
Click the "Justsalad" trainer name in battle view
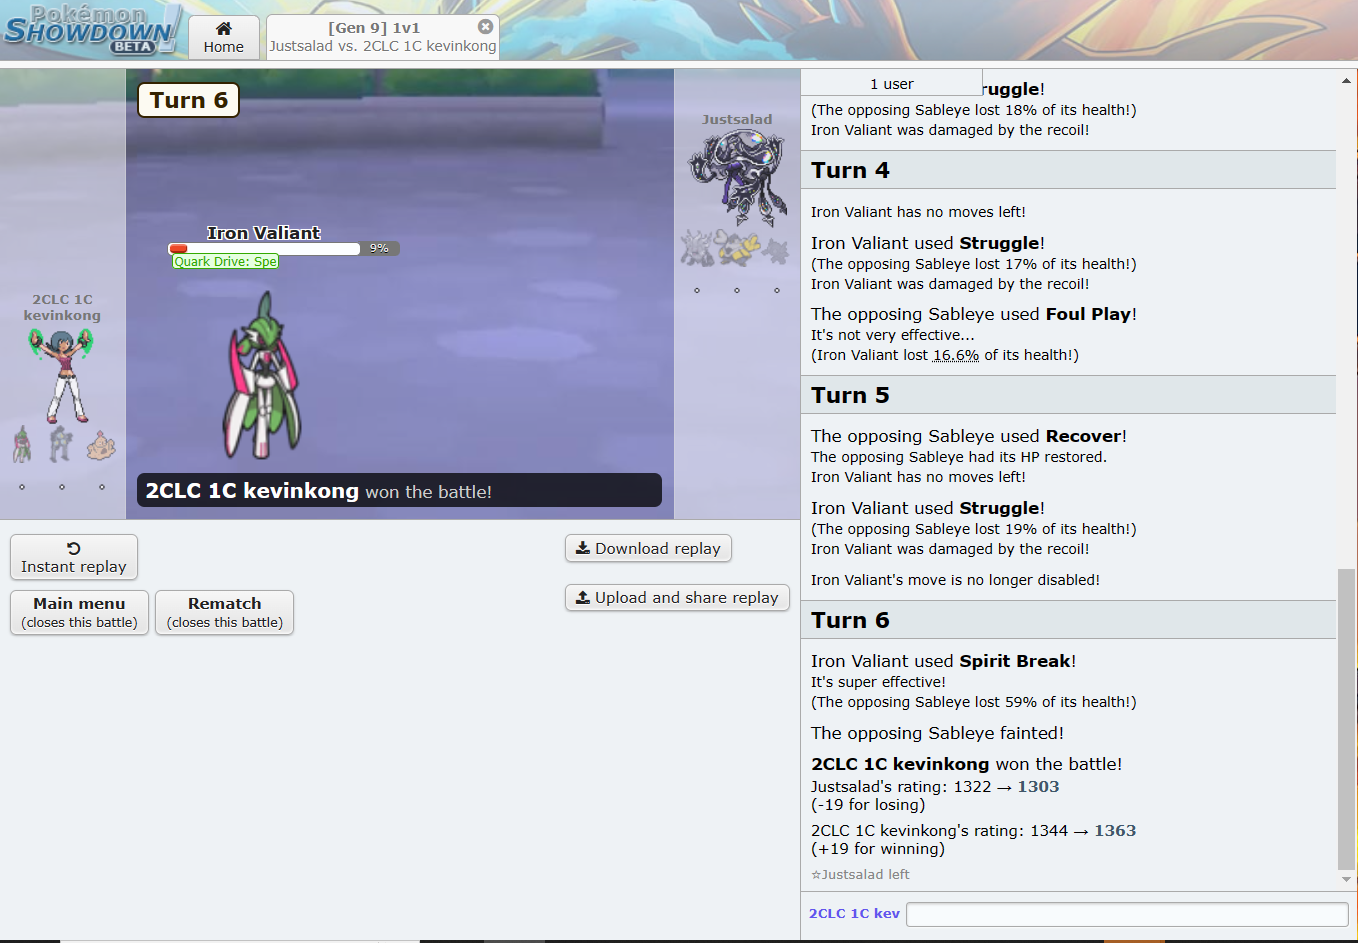coord(737,120)
